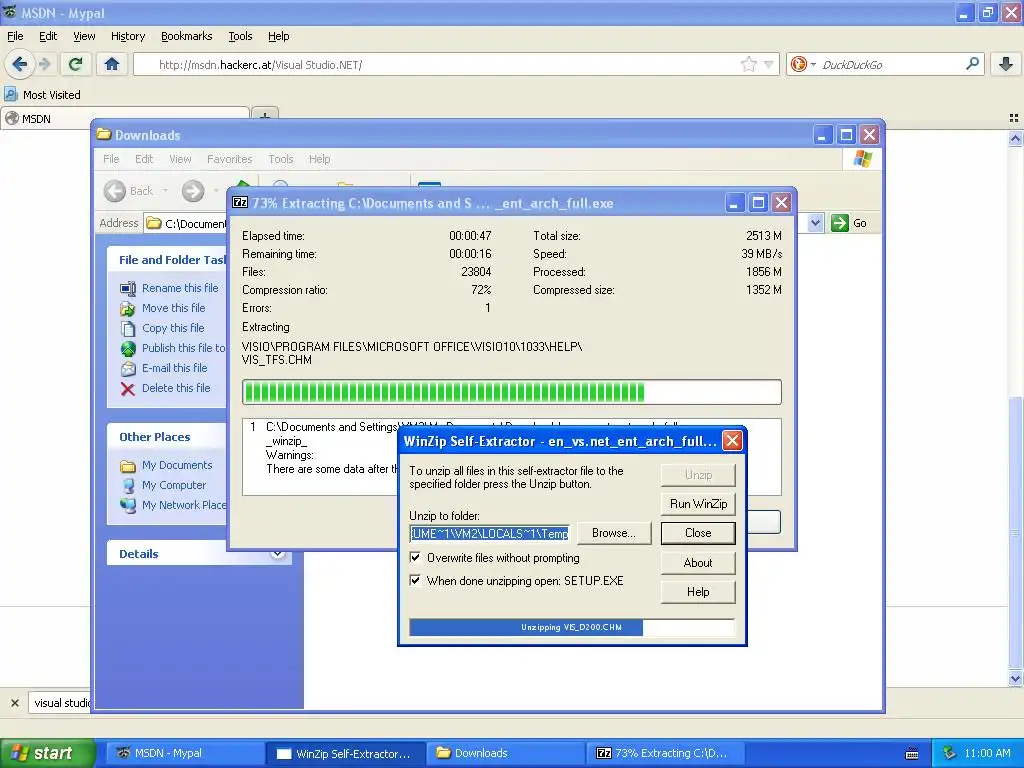This screenshot has width=1024, height=768.
Task: Click the Publish this file globe icon
Action: pos(128,348)
